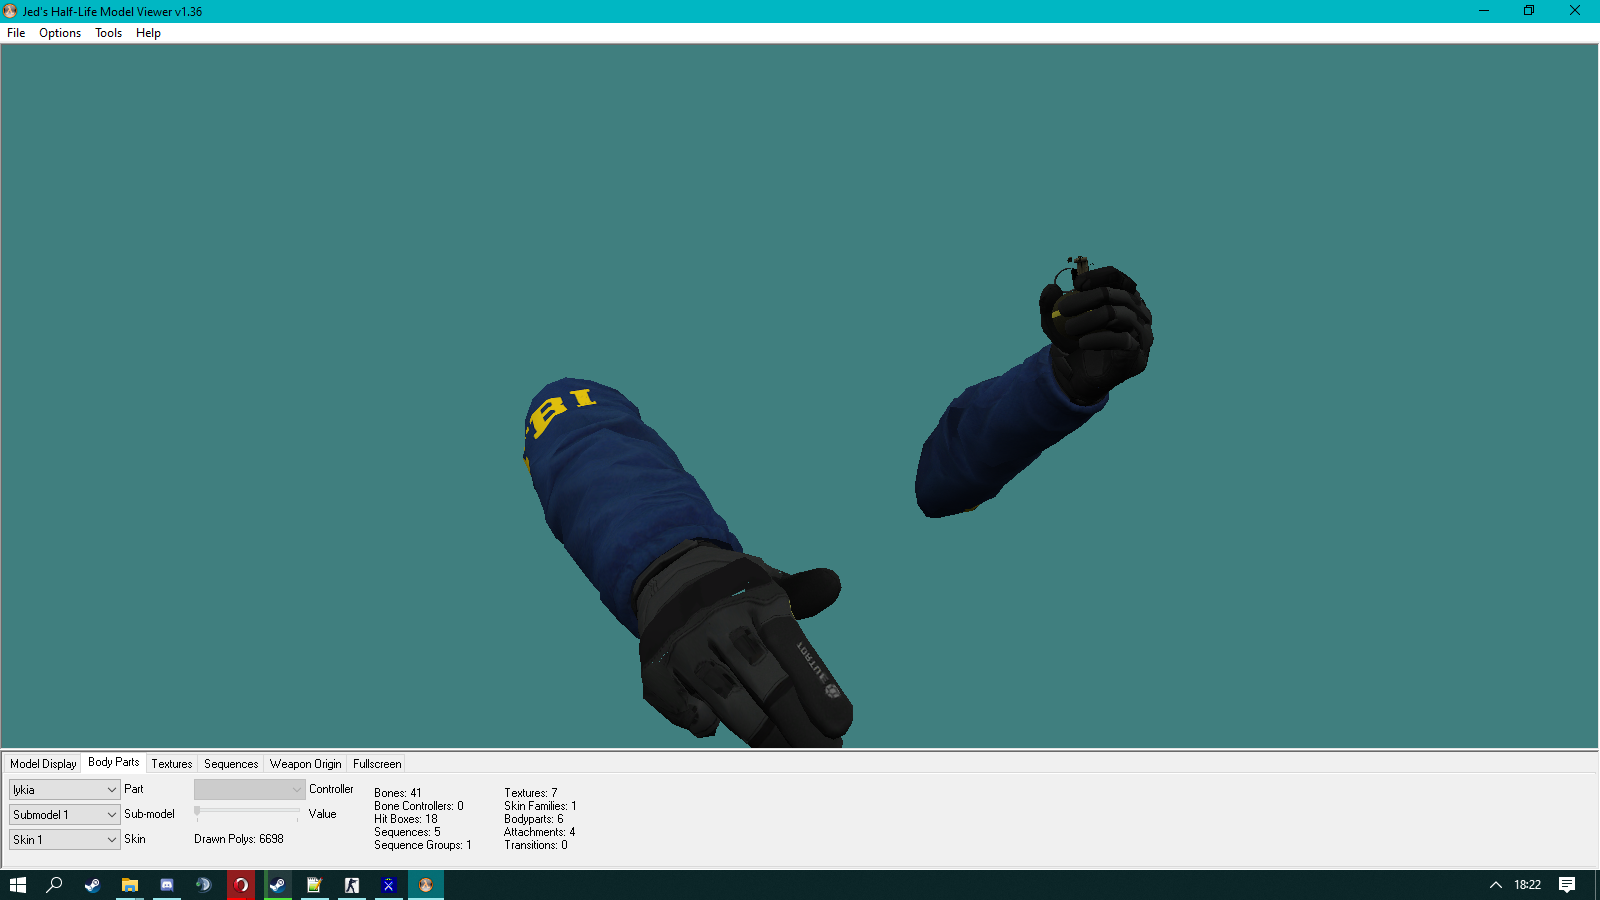The width and height of the screenshot is (1600, 900).
Task: Click the Transitions: 0 info text
Action: [536, 845]
